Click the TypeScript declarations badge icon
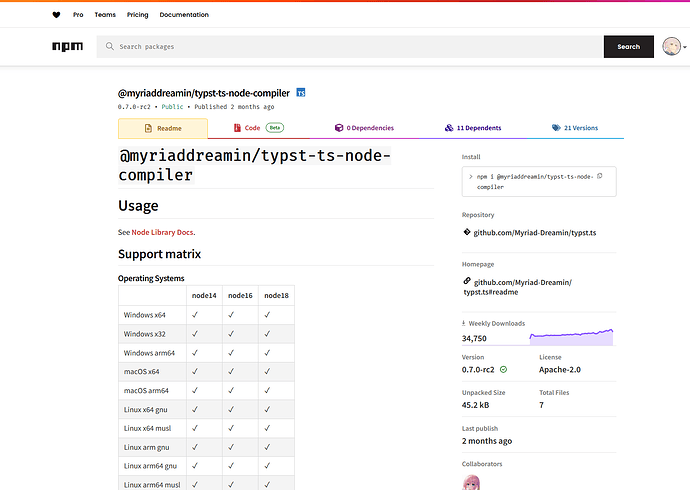Viewport: 690px width, 490px height. tap(300, 93)
